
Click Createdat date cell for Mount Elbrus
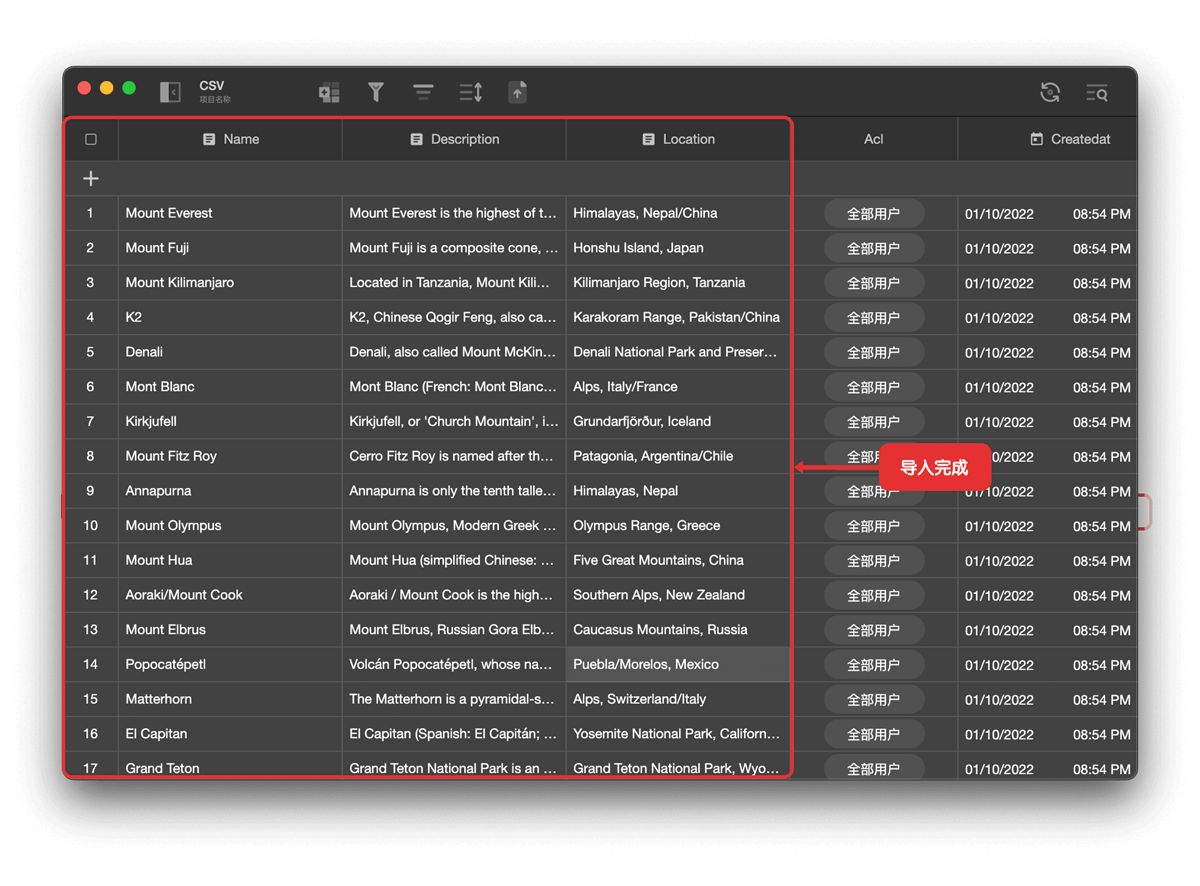(x=1048, y=630)
